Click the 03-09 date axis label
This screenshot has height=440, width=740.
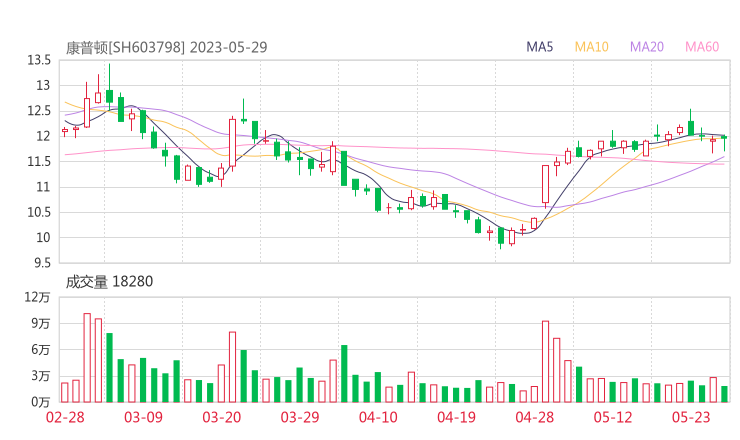(x=143, y=417)
